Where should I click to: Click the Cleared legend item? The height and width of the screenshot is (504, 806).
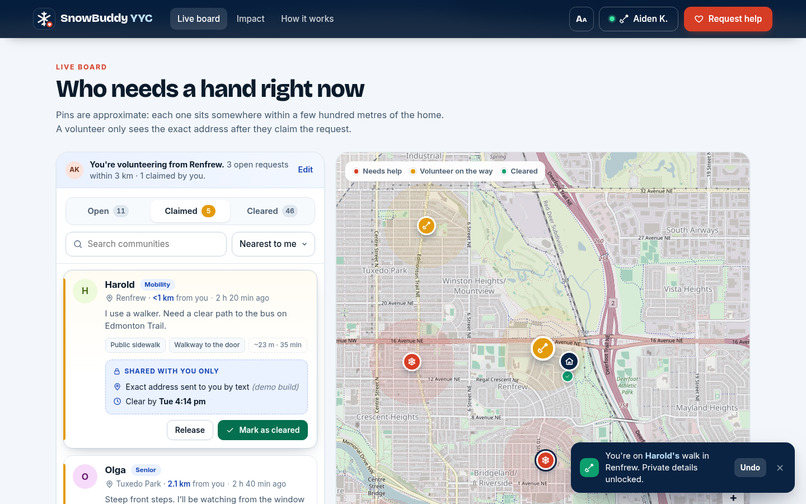coord(519,171)
